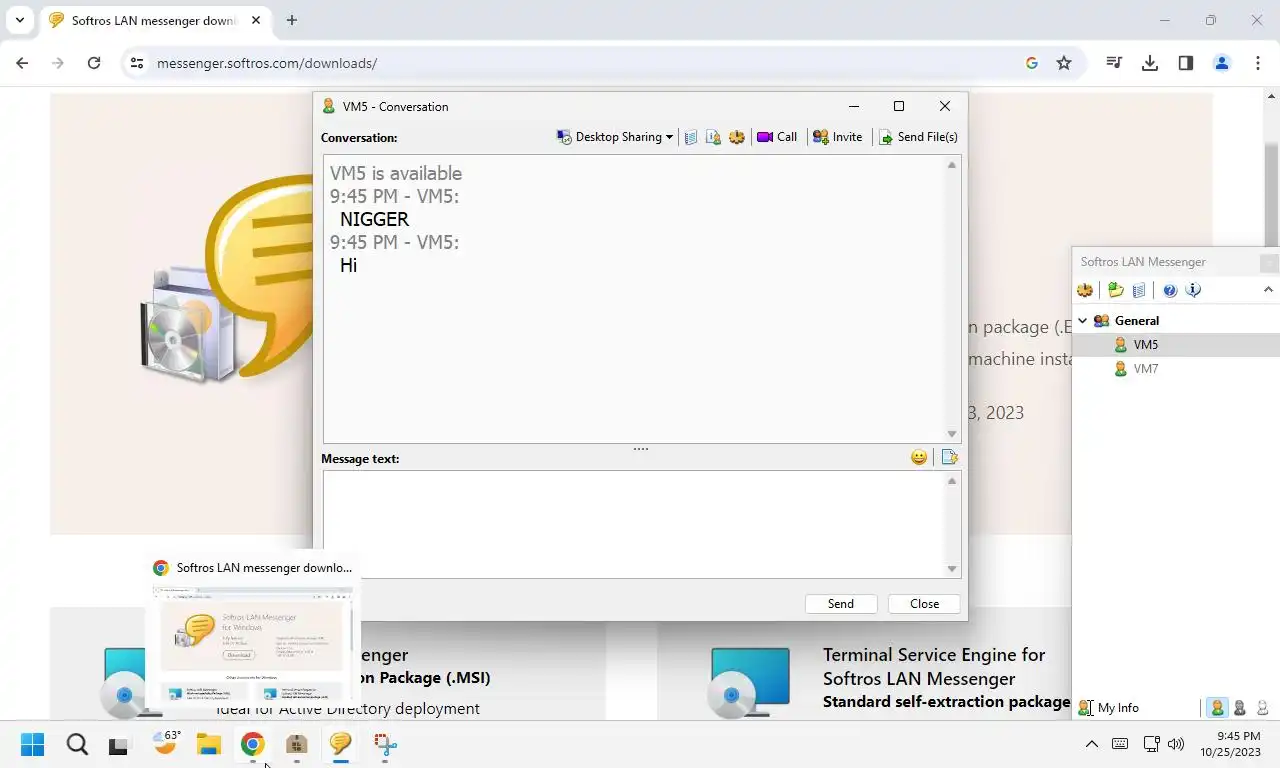
Task: Select user VM5 in the user list
Action: (1176, 345)
